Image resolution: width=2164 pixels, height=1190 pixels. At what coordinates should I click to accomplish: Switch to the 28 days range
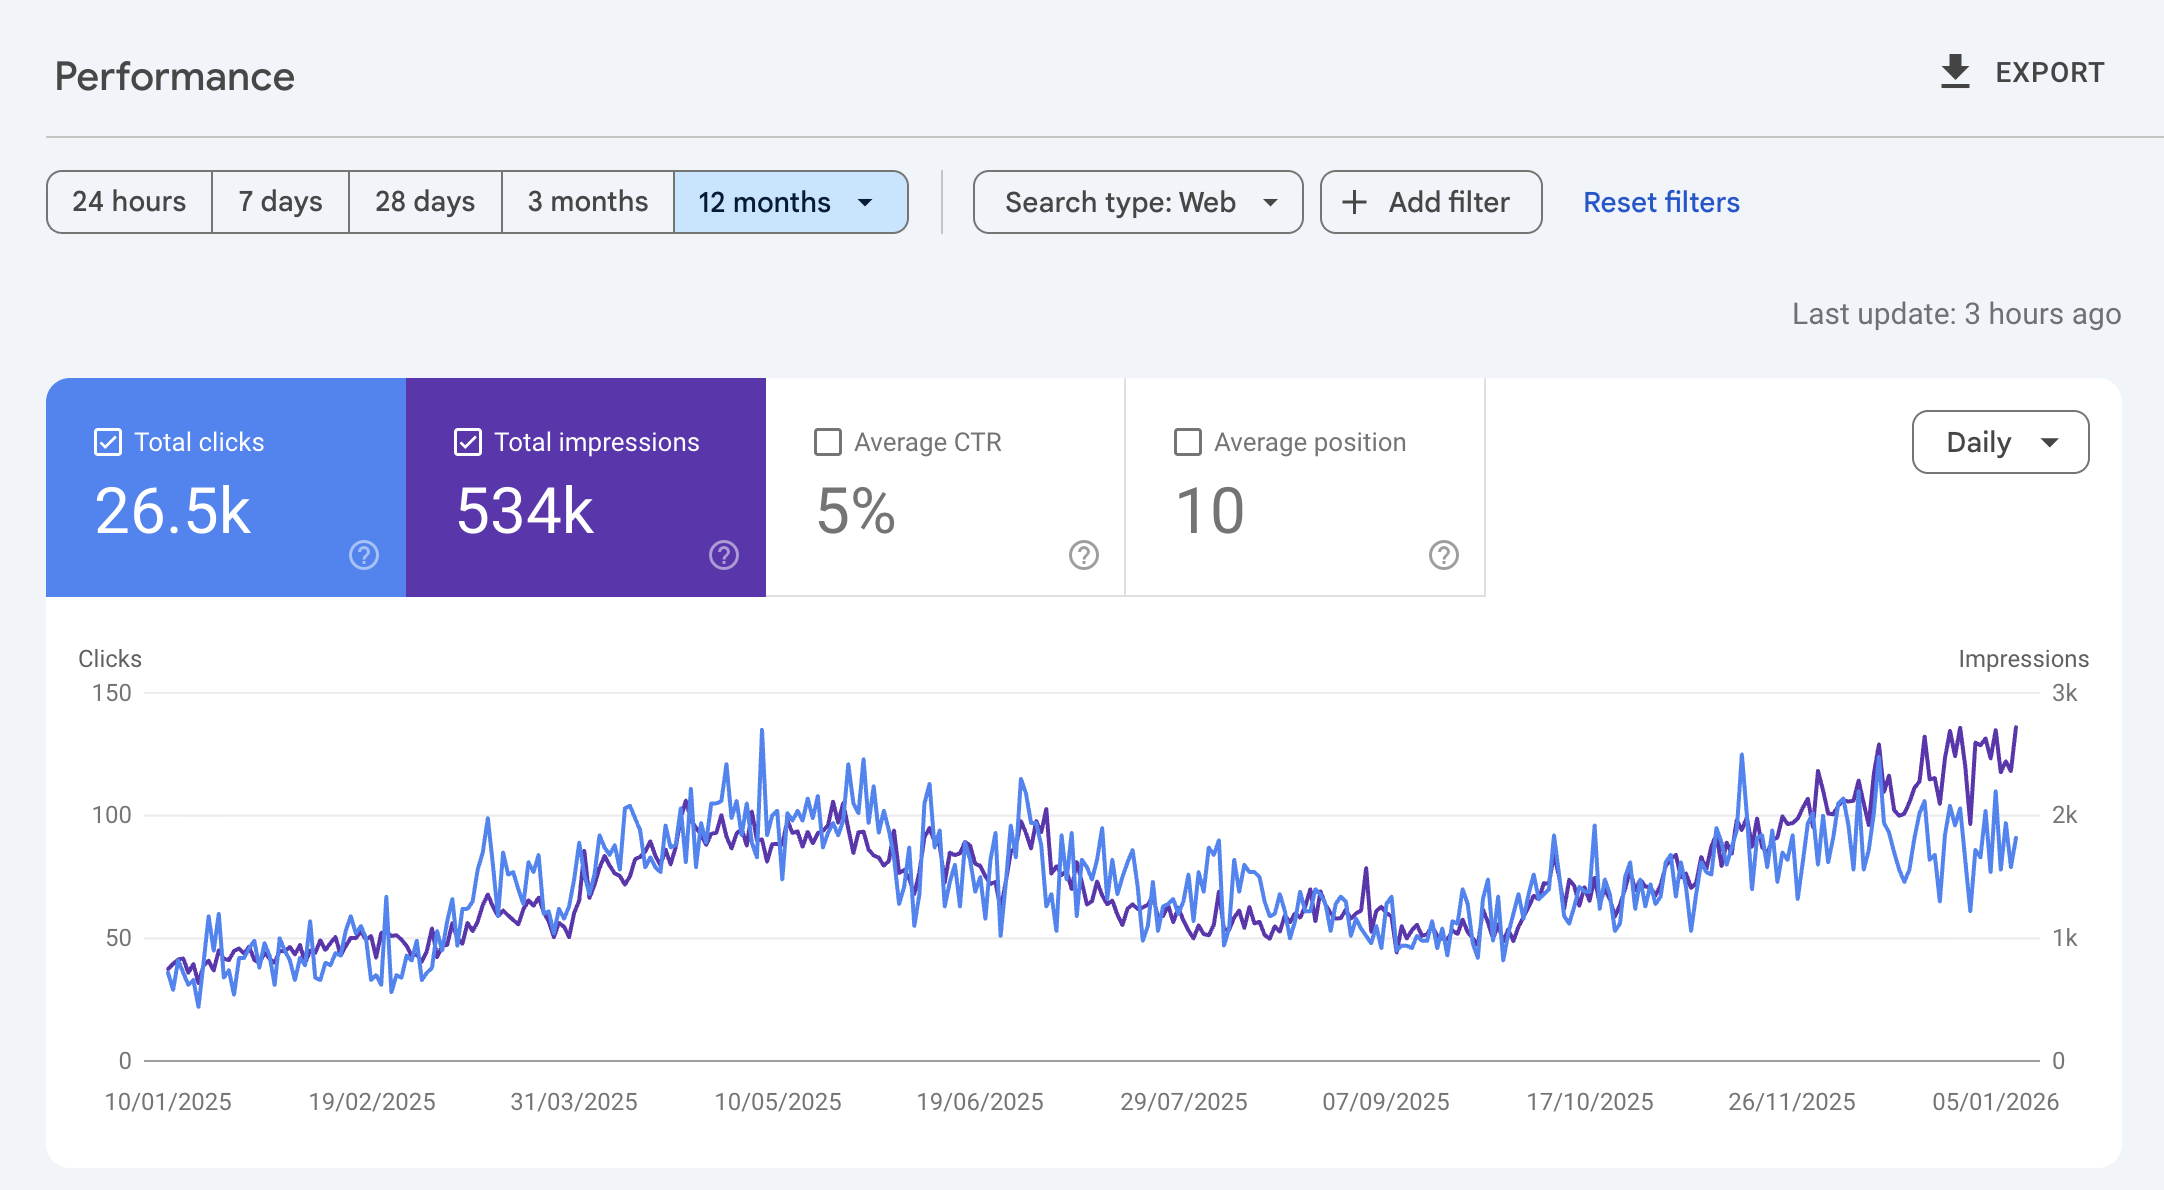coord(425,202)
